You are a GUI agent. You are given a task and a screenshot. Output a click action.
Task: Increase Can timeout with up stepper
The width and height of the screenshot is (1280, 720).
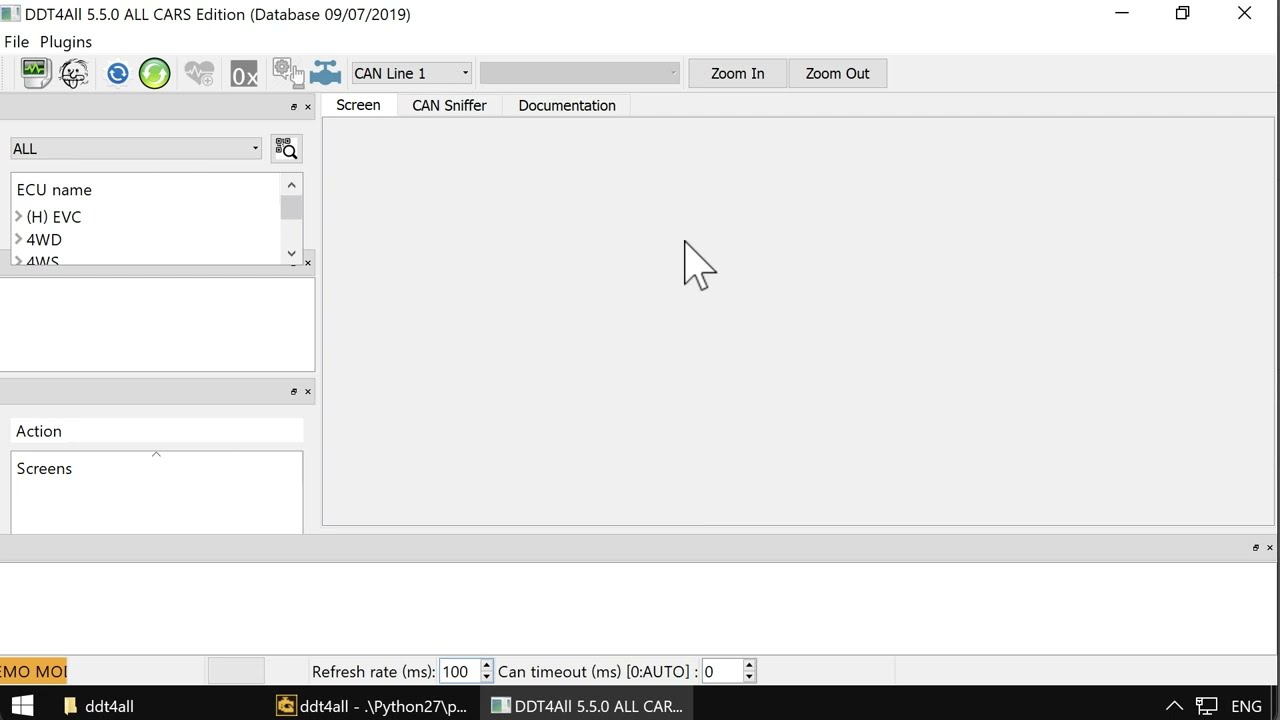[x=749, y=666]
